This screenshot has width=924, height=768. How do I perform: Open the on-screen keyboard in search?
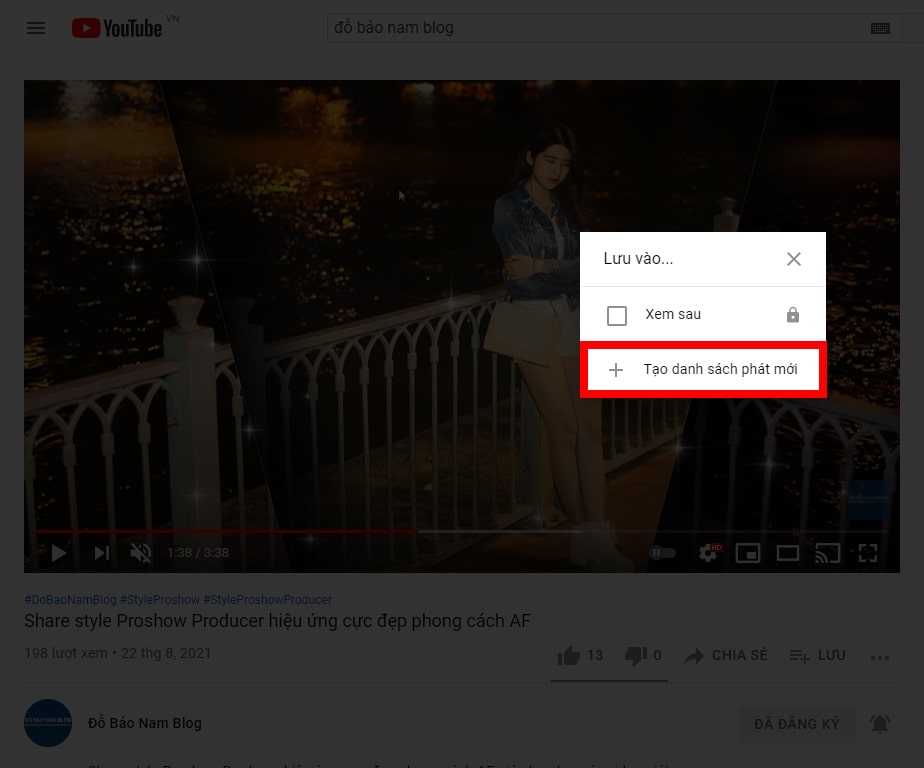click(880, 28)
